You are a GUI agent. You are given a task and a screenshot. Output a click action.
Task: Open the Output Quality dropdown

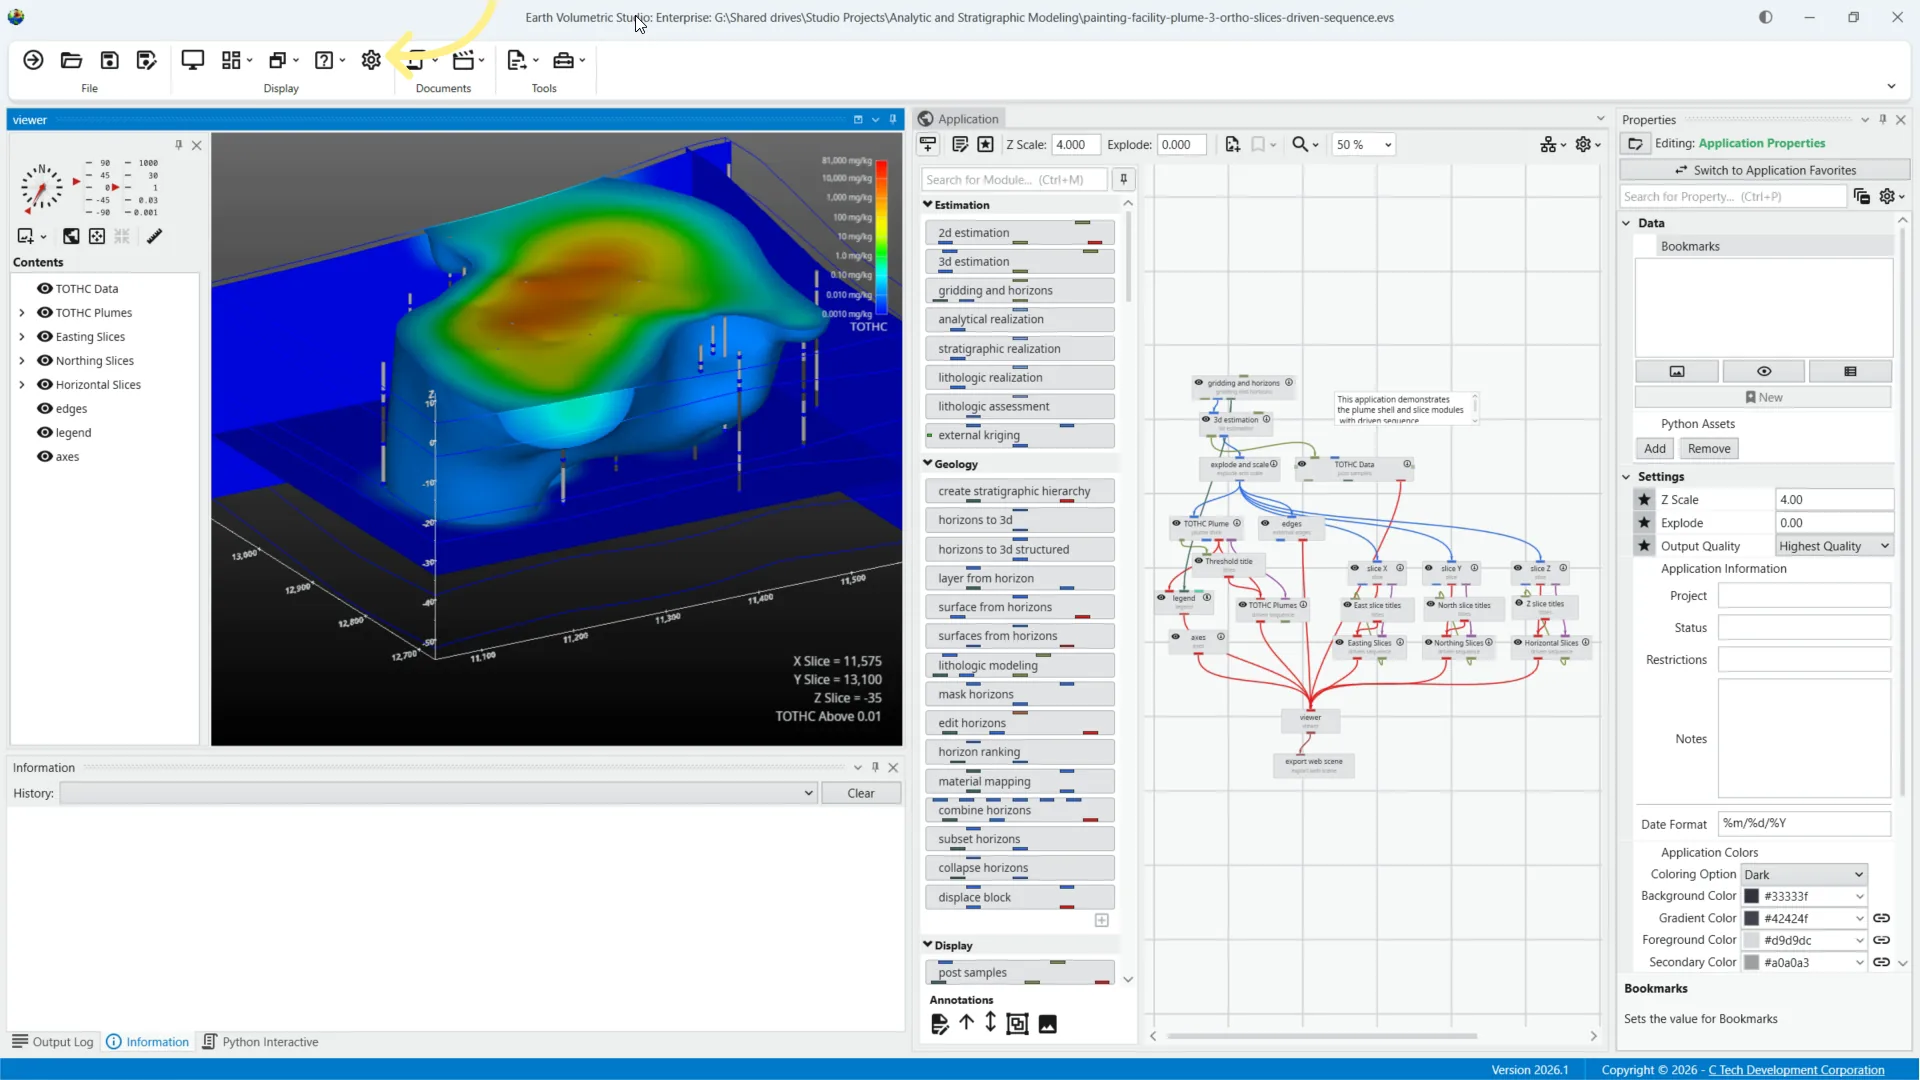(1834, 546)
